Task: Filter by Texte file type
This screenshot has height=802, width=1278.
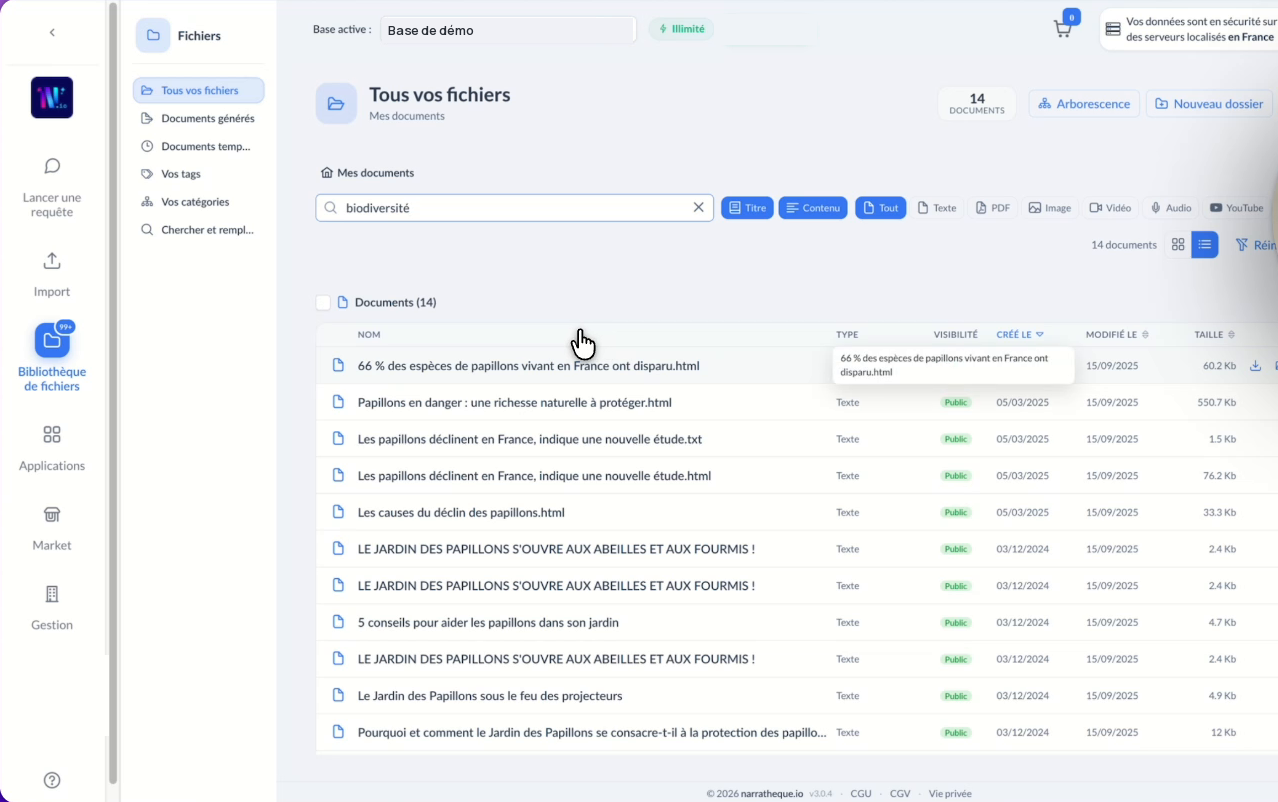Action: [x=937, y=208]
